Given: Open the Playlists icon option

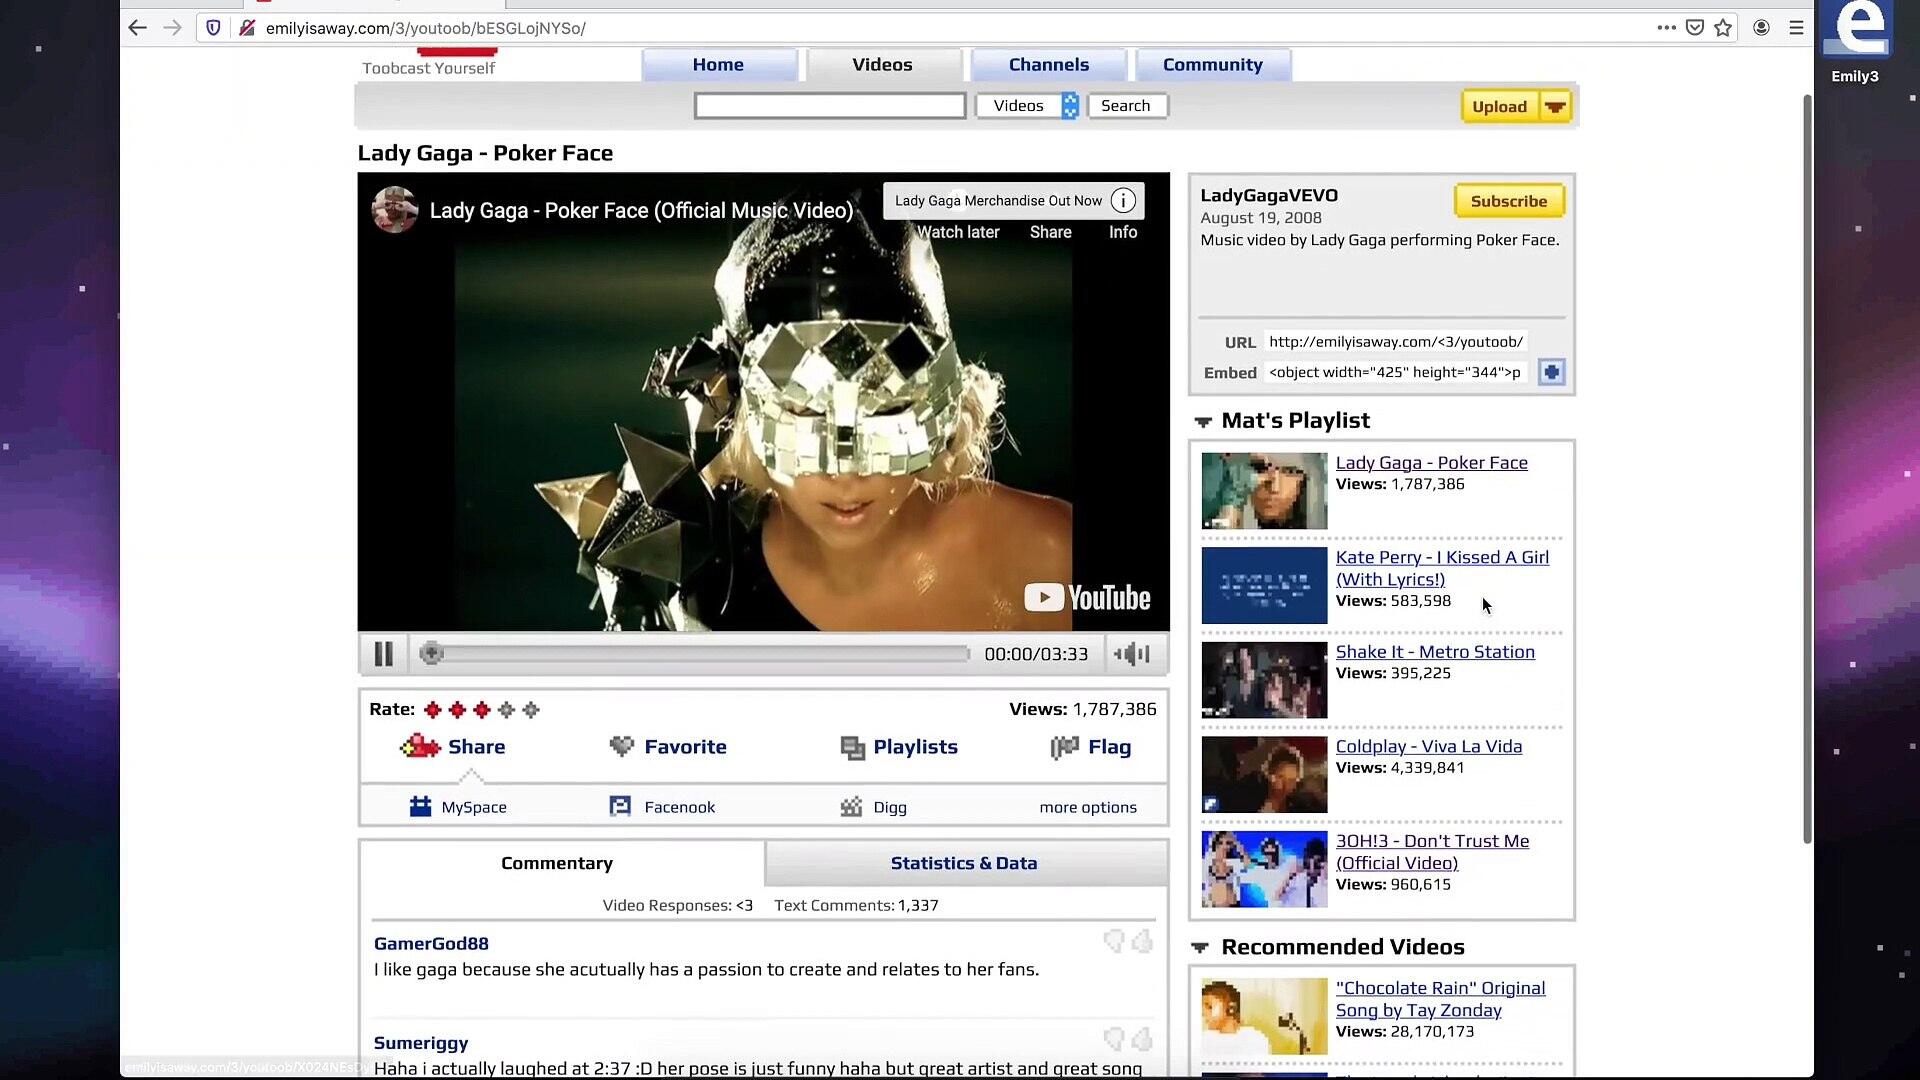Looking at the screenshot, I should 852,747.
